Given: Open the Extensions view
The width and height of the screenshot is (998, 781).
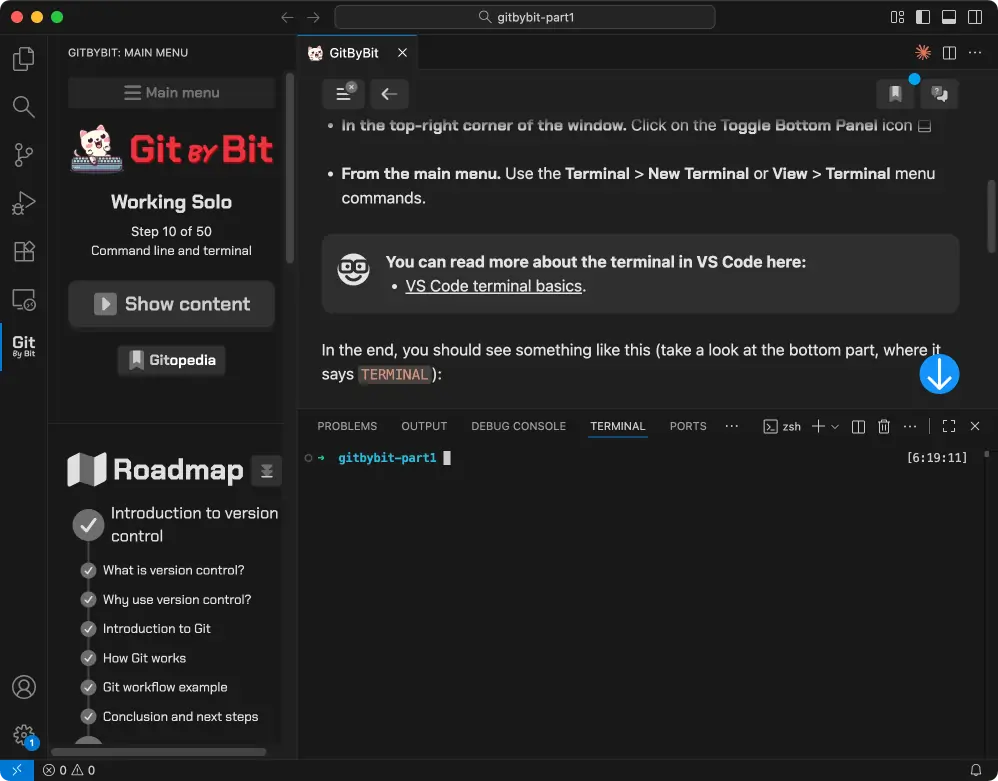Looking at the screenshot, I should pos(23,251).
